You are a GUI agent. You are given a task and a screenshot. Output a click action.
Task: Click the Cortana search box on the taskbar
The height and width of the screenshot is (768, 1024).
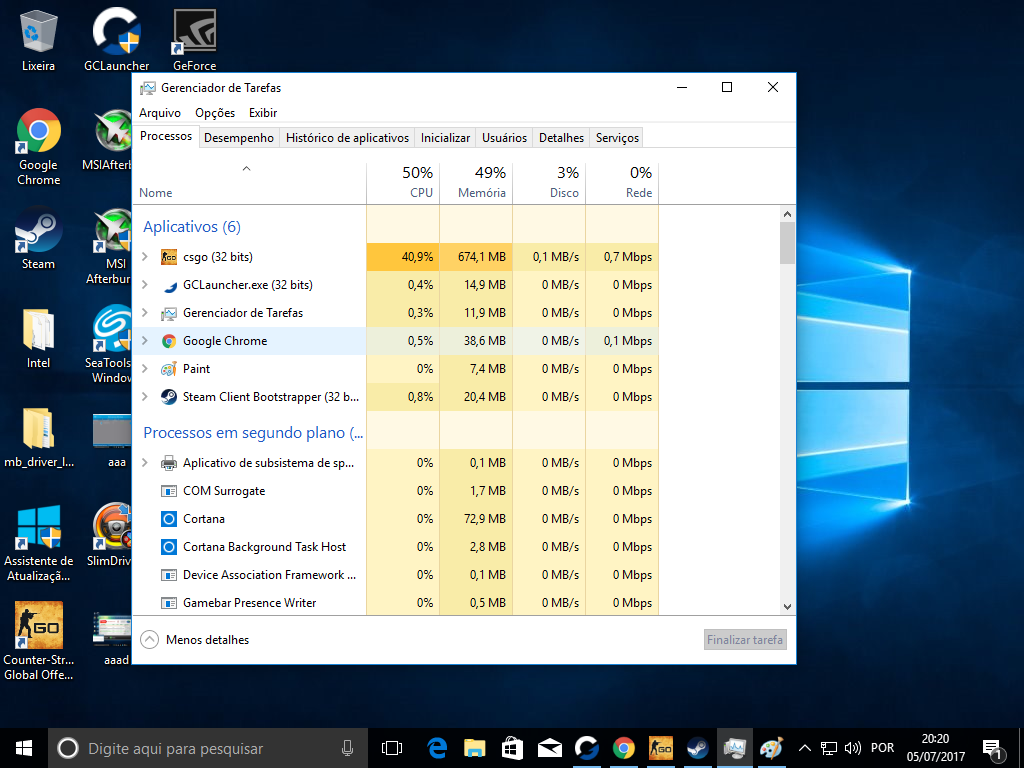point(206,748)
